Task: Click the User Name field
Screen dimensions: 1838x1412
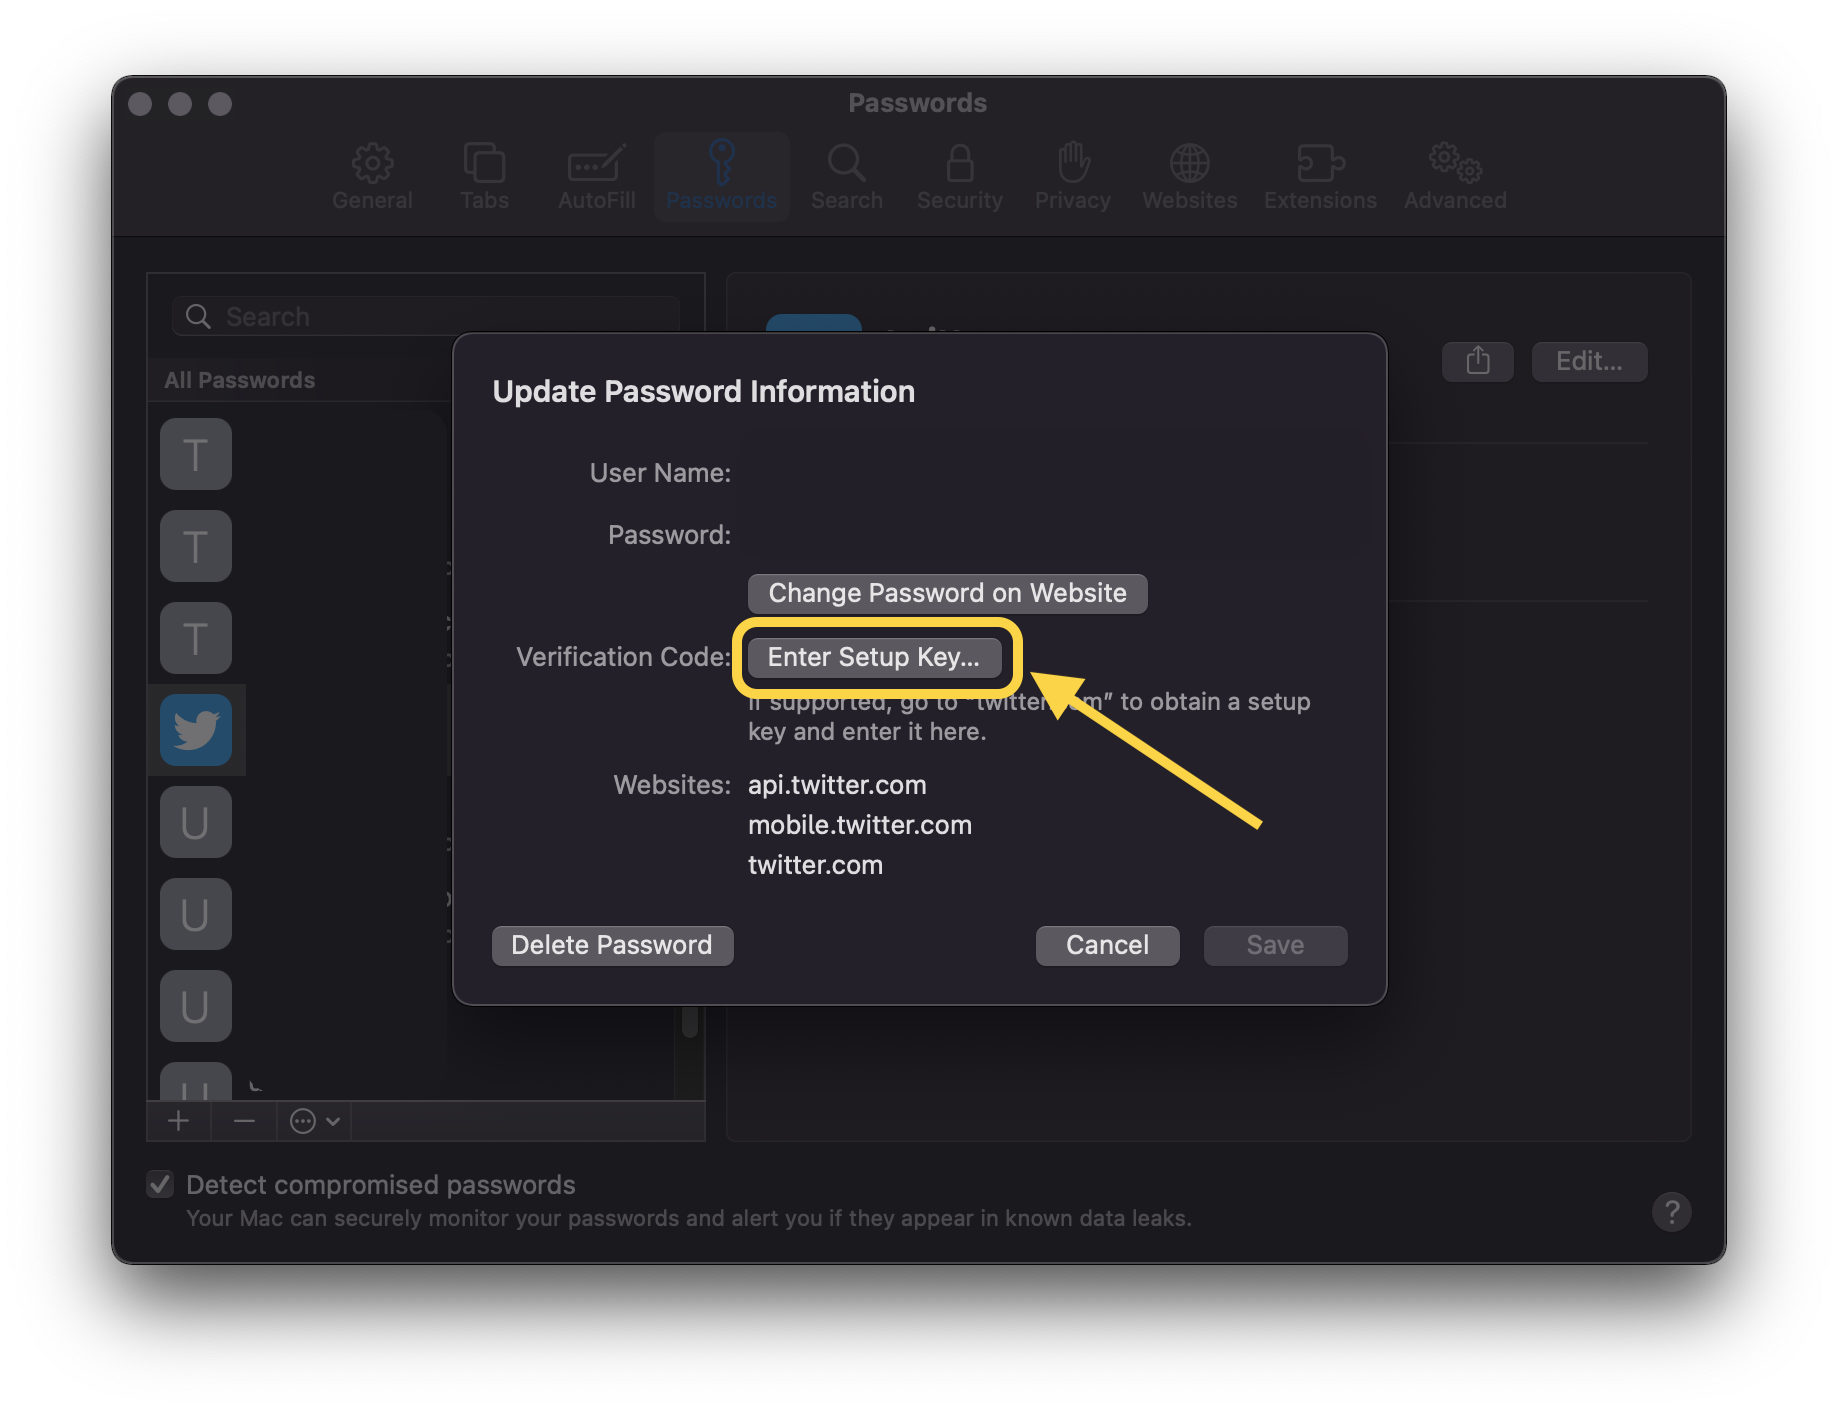Action: [x=1050, y=473]
